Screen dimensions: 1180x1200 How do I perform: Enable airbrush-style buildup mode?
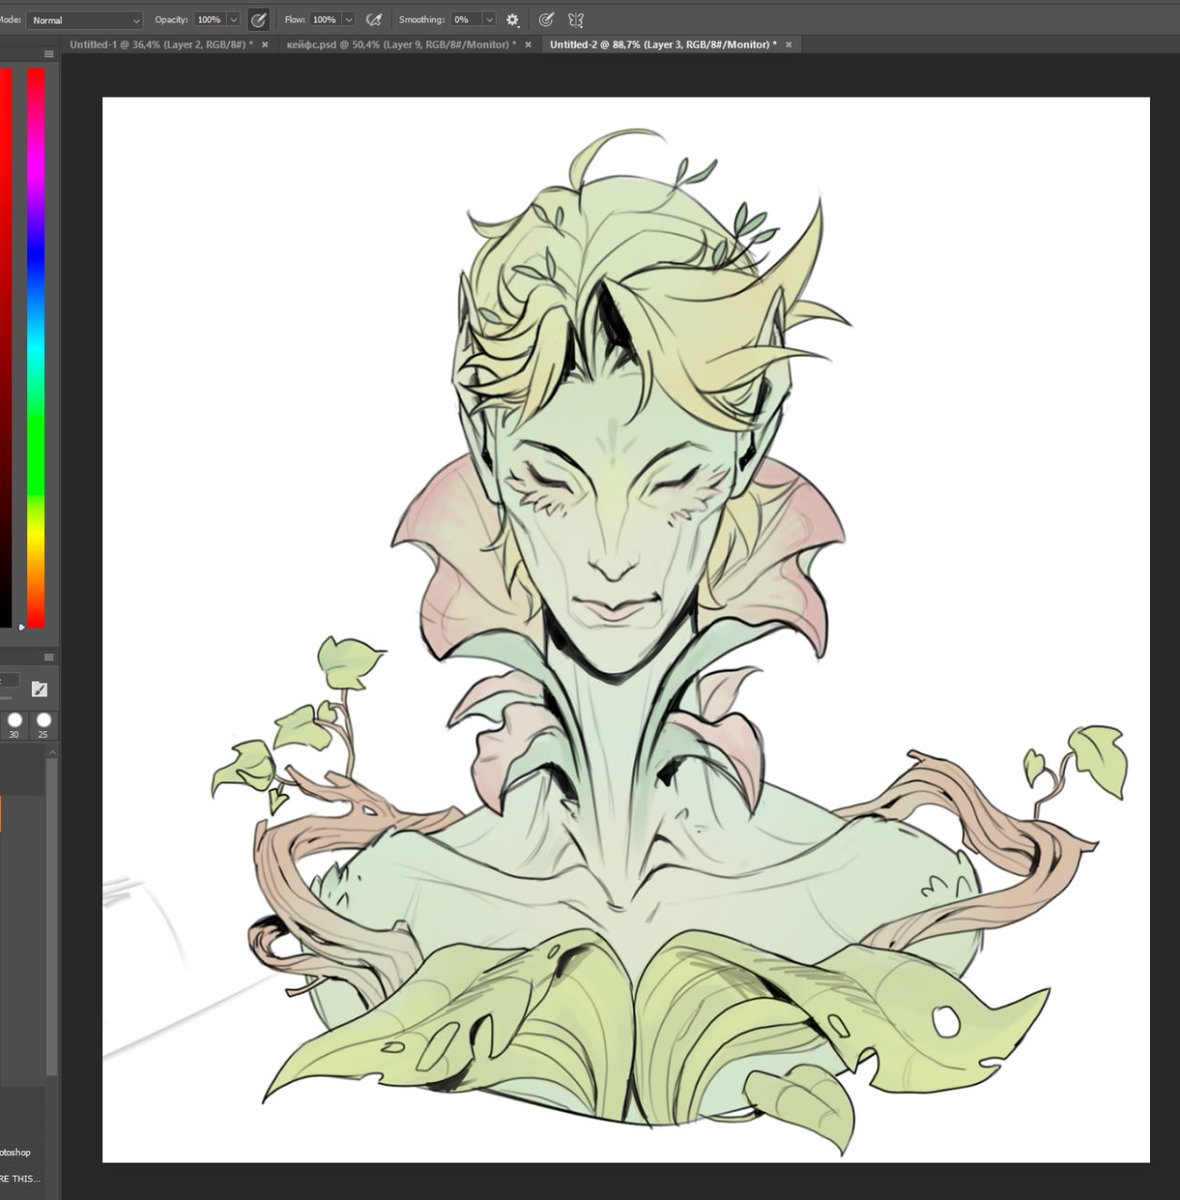(374, 19)
